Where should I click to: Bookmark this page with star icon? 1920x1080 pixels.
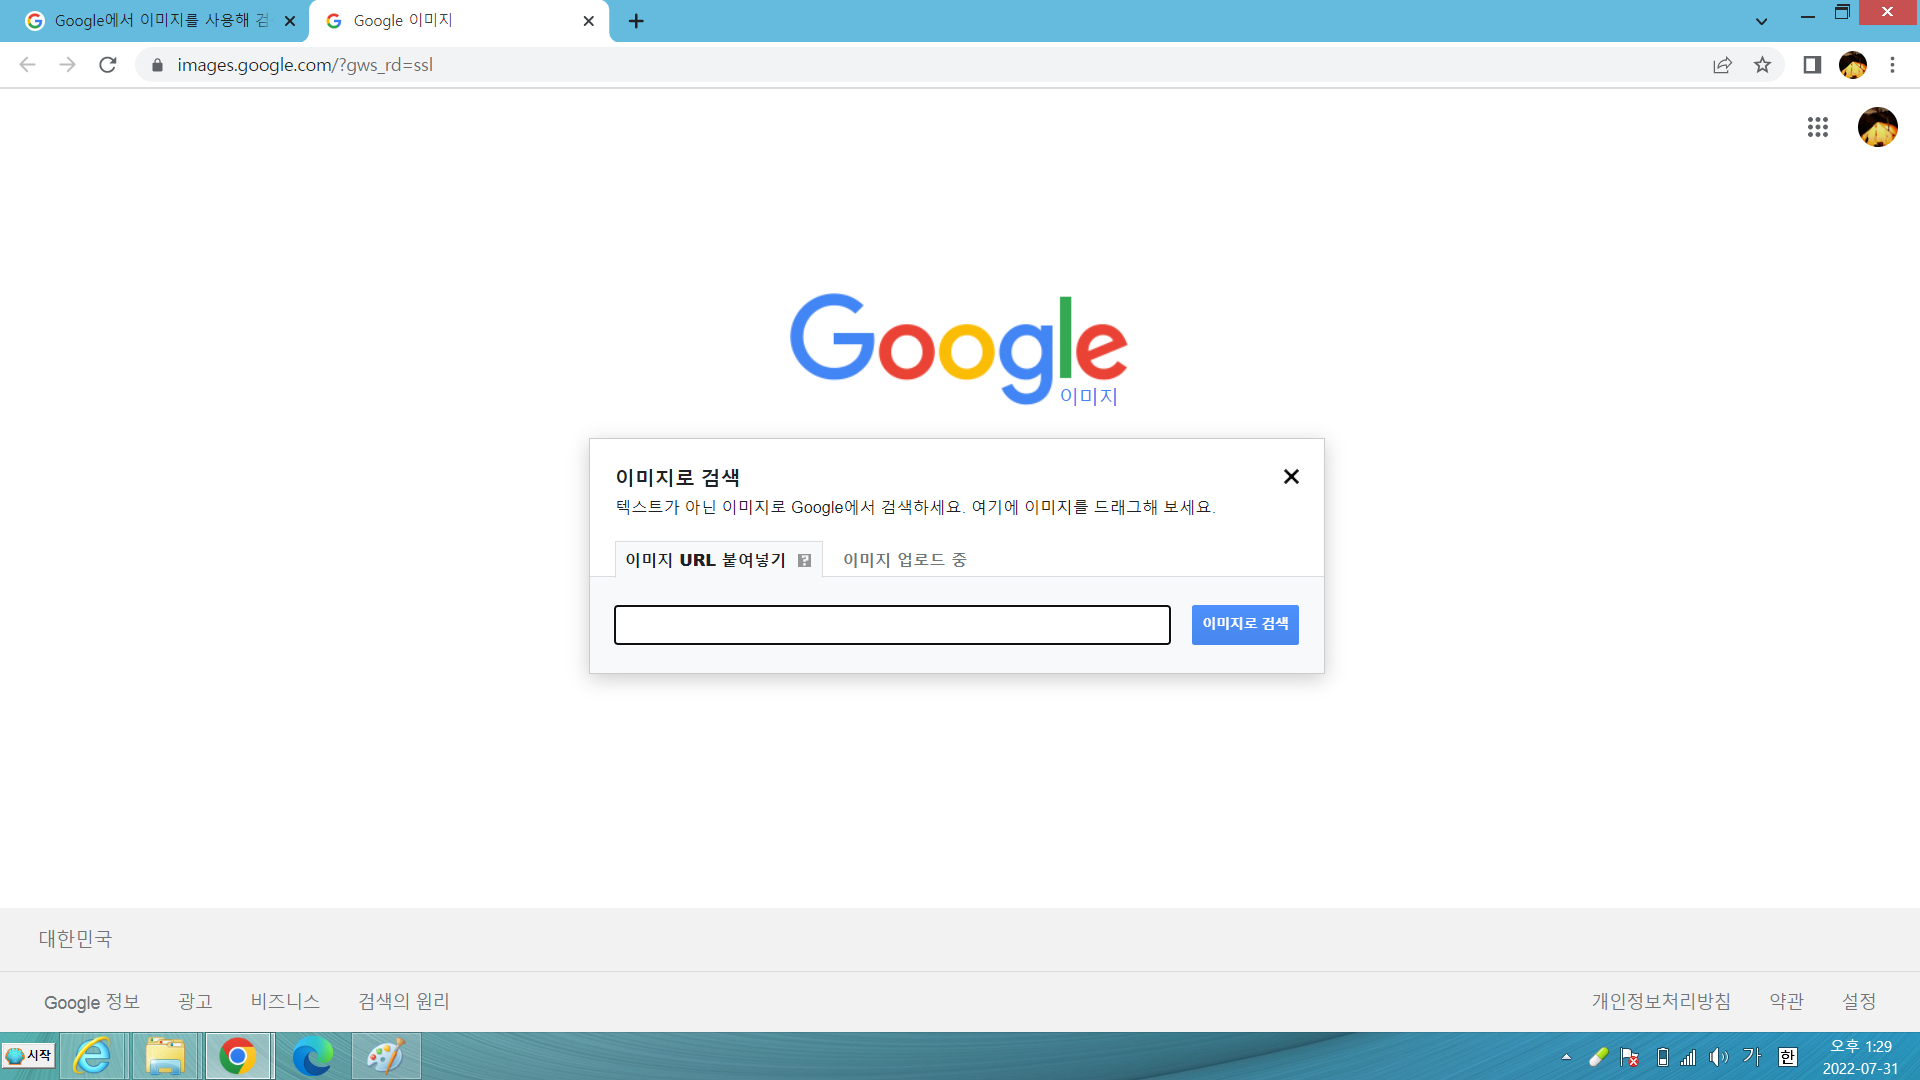tap(1762, 65)
